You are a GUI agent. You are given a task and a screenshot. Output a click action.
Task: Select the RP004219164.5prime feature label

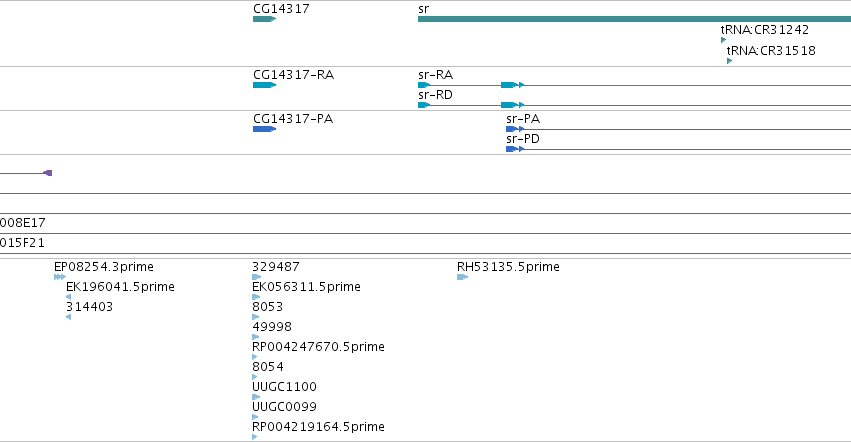pos(318,426)
